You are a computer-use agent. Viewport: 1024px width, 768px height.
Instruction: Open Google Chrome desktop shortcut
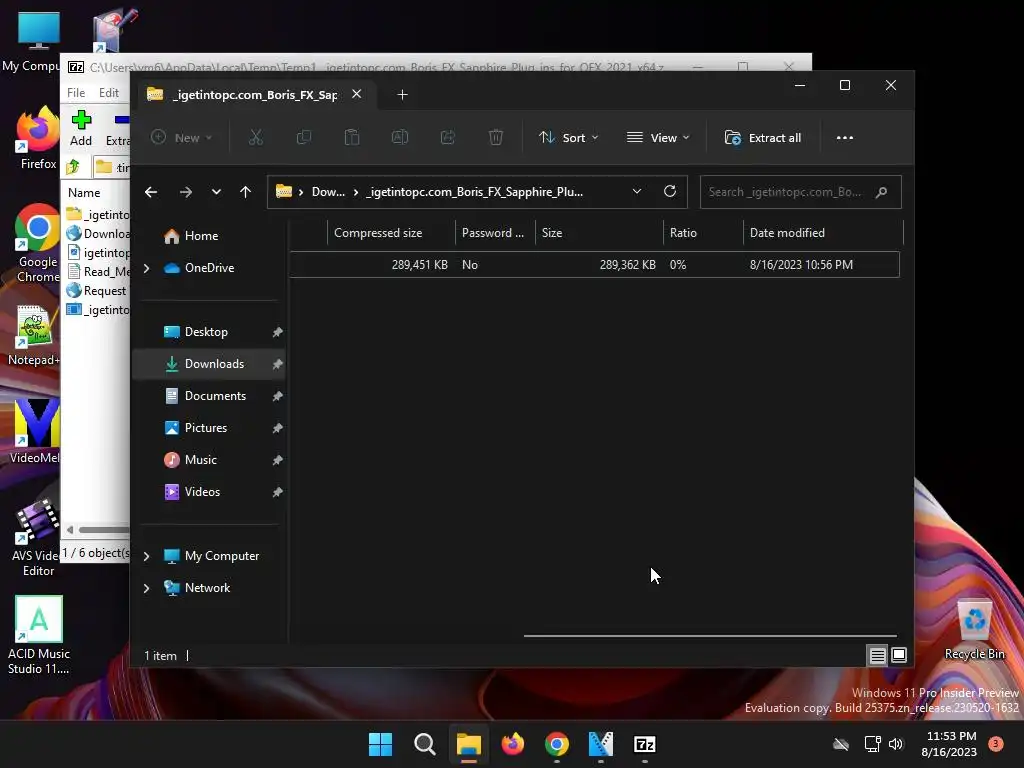coord(38,244)
